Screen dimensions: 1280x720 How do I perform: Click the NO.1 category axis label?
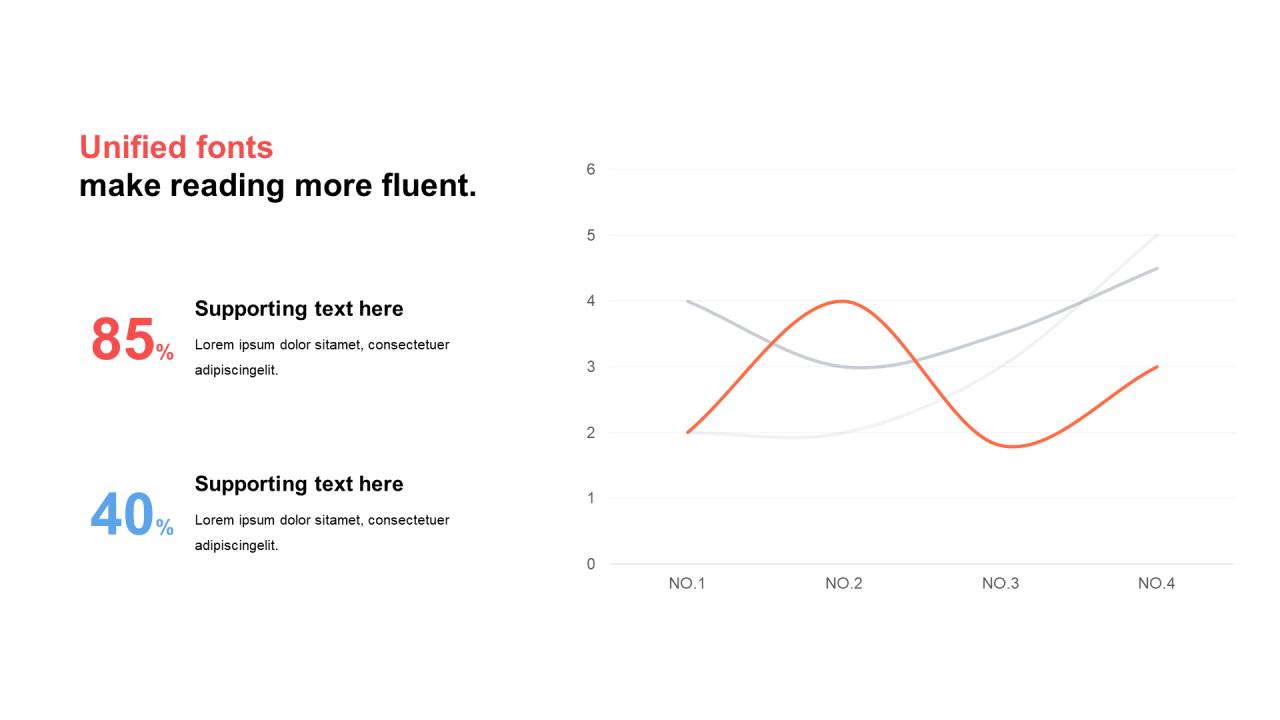click(x=687, y=584)
